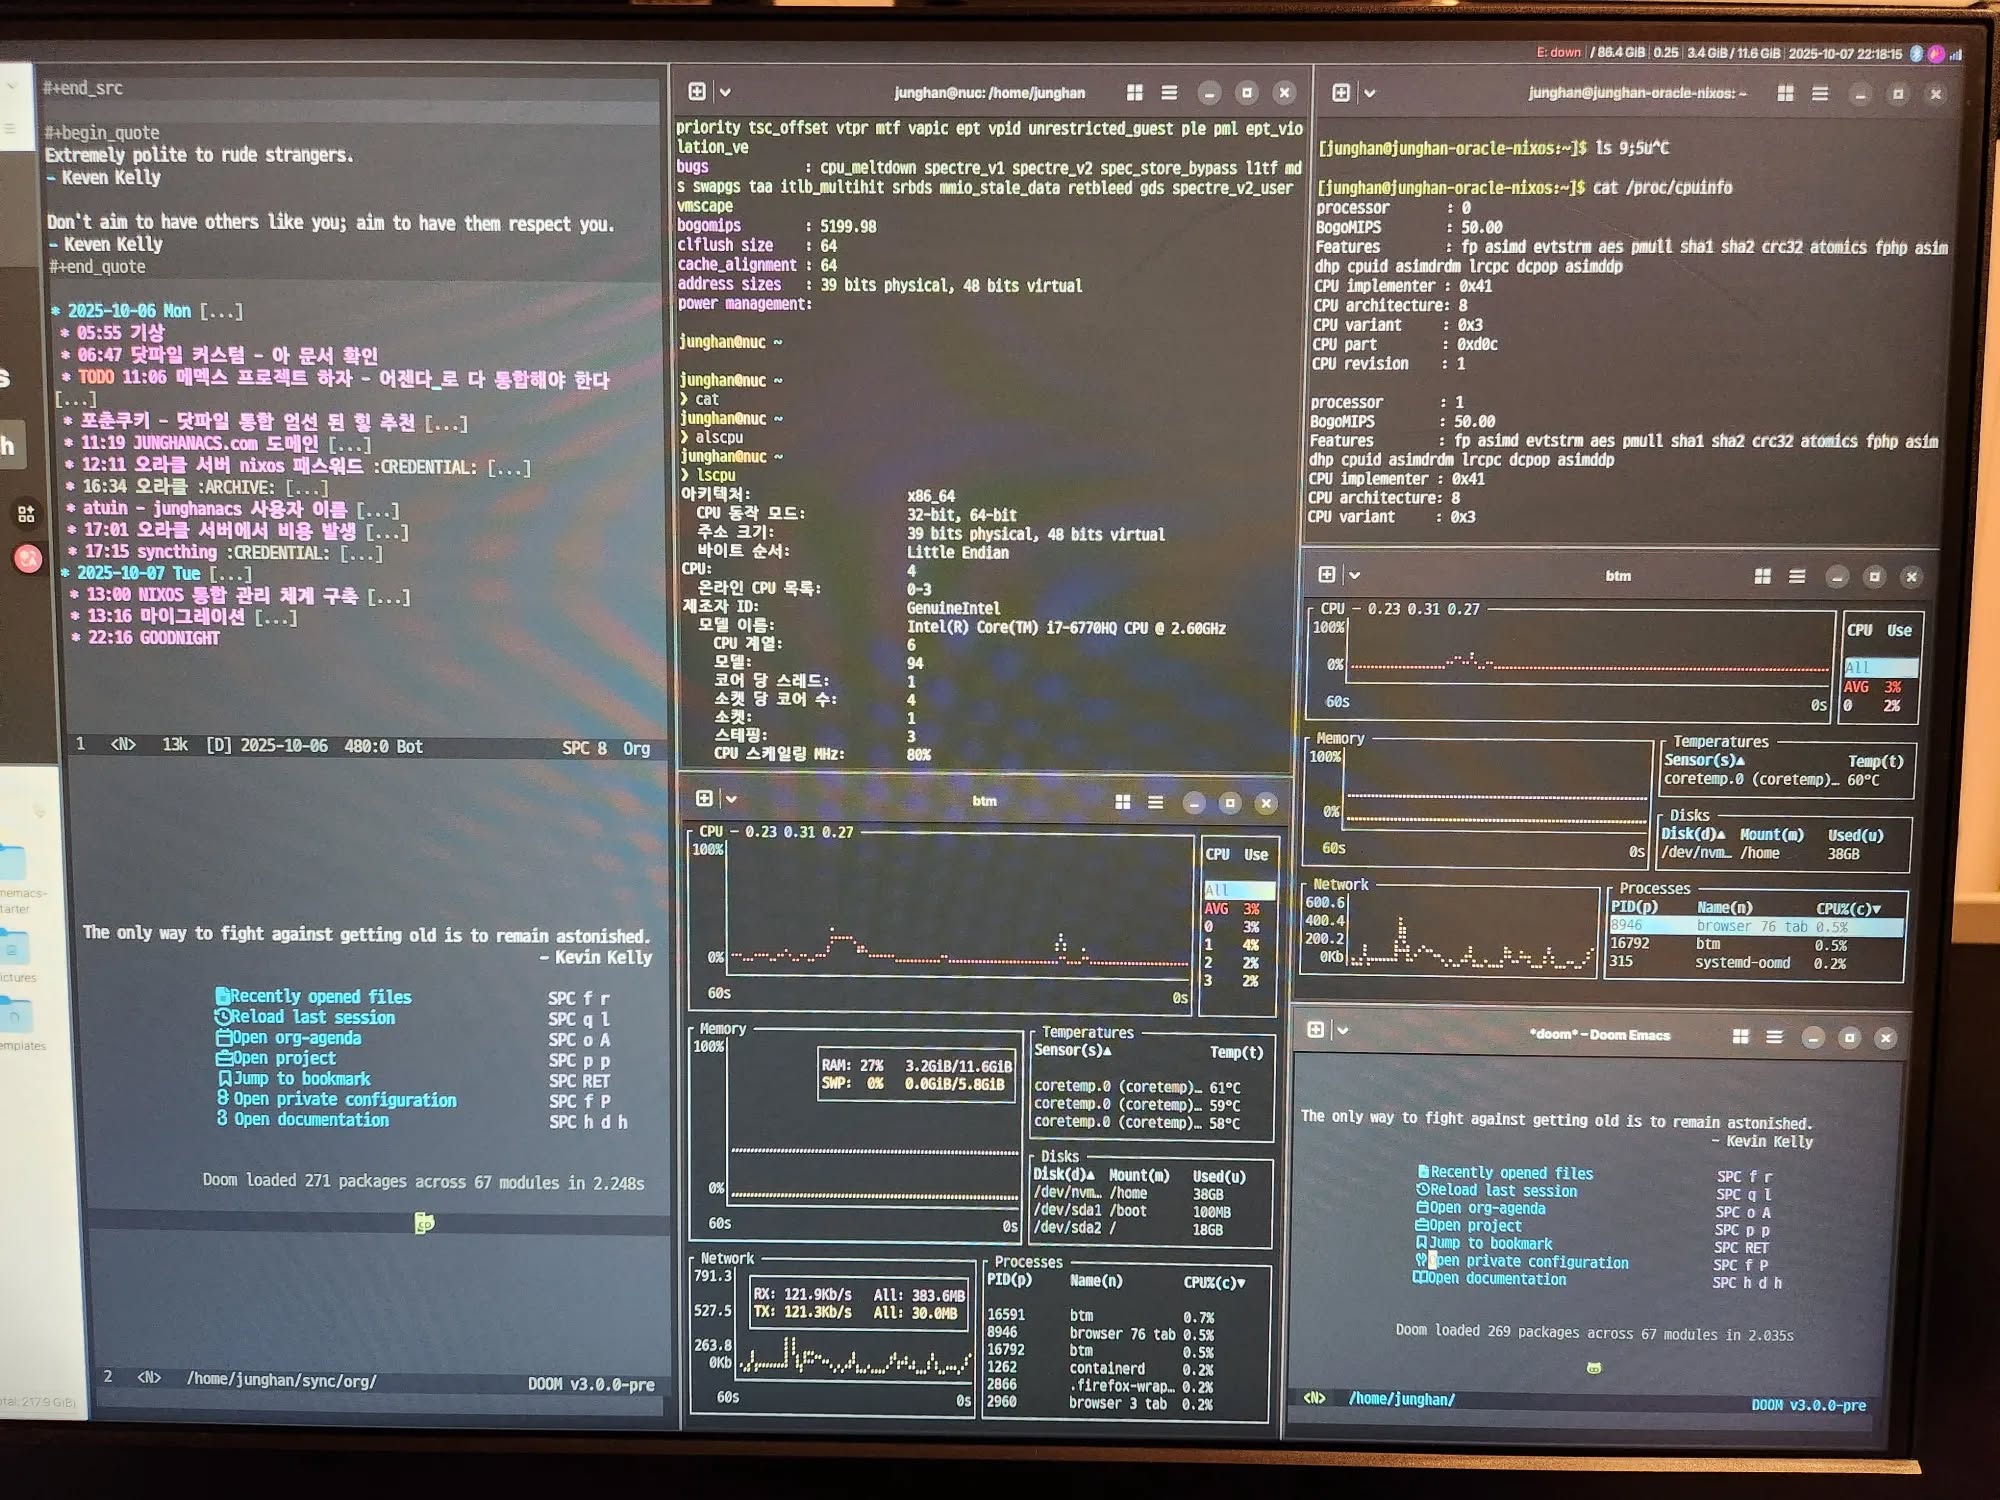Expand folded 2025-10-07 Tue org heading
Screen dimensions: 2000x1500
(x=140, y=573)
